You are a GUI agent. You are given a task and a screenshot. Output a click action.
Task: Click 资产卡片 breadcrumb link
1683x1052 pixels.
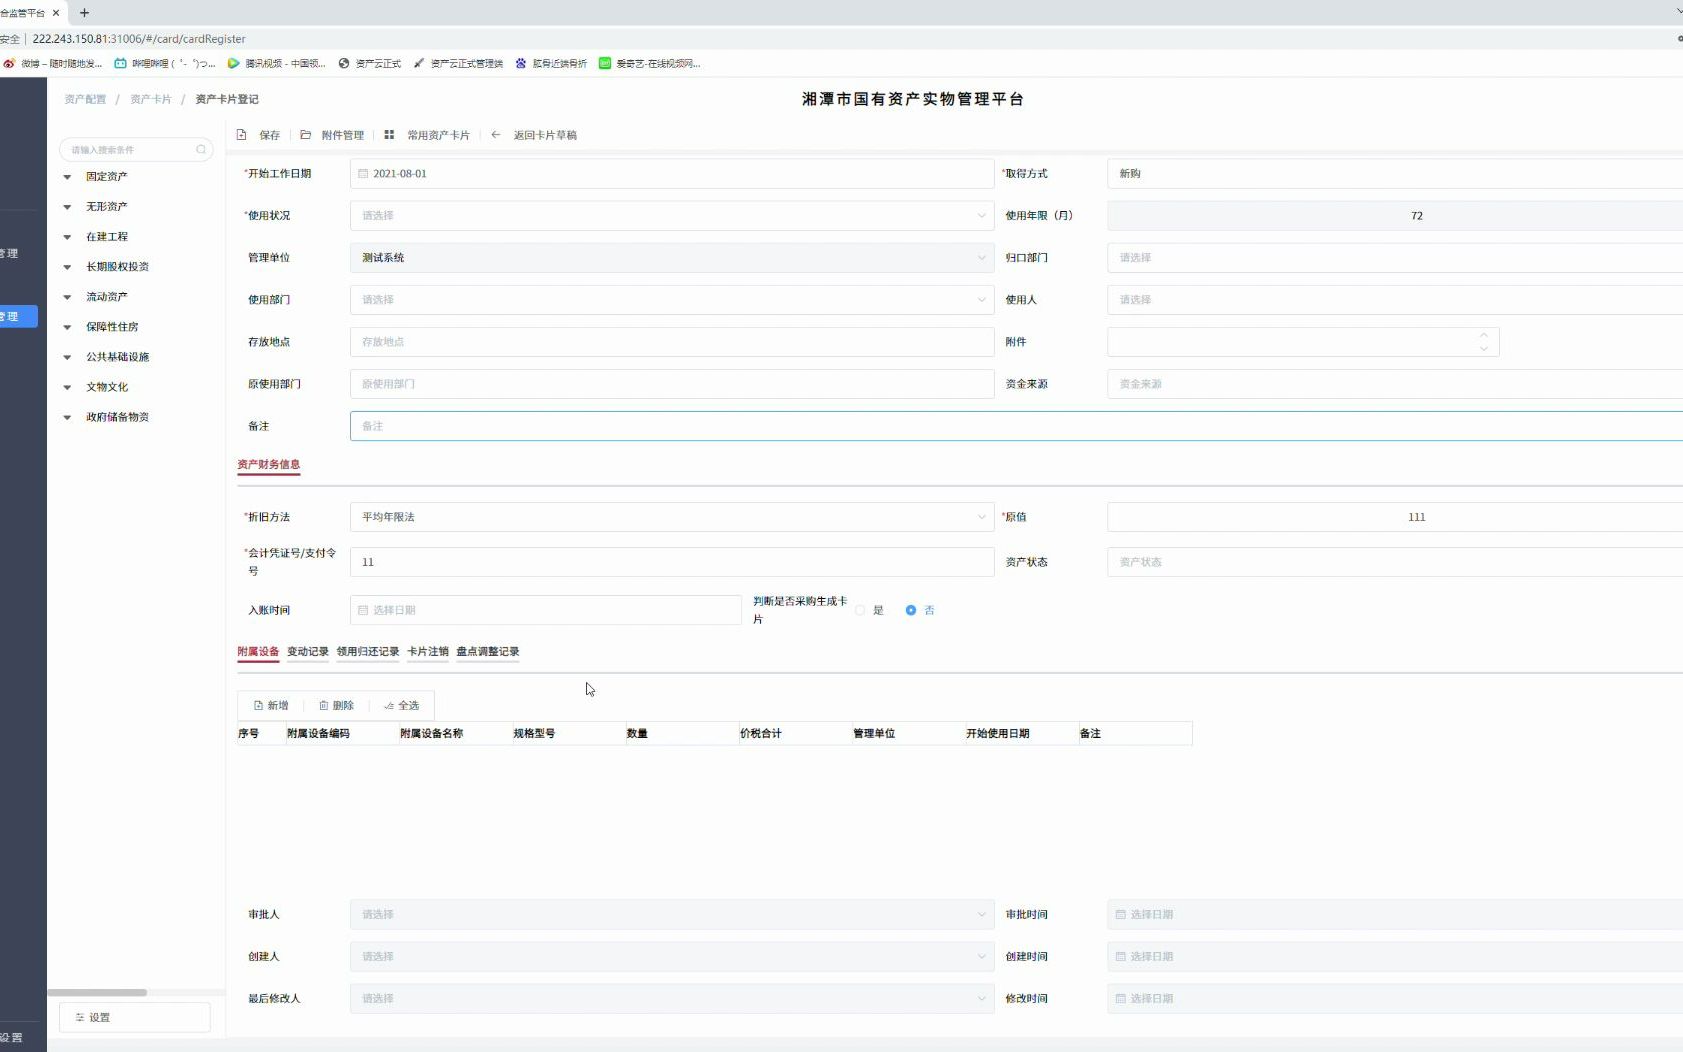(151, 99)
